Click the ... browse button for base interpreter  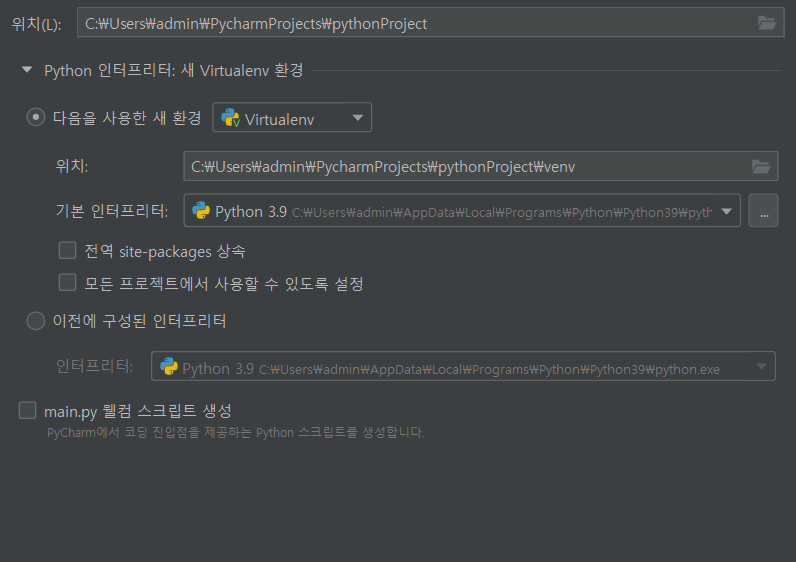point(763,211)
